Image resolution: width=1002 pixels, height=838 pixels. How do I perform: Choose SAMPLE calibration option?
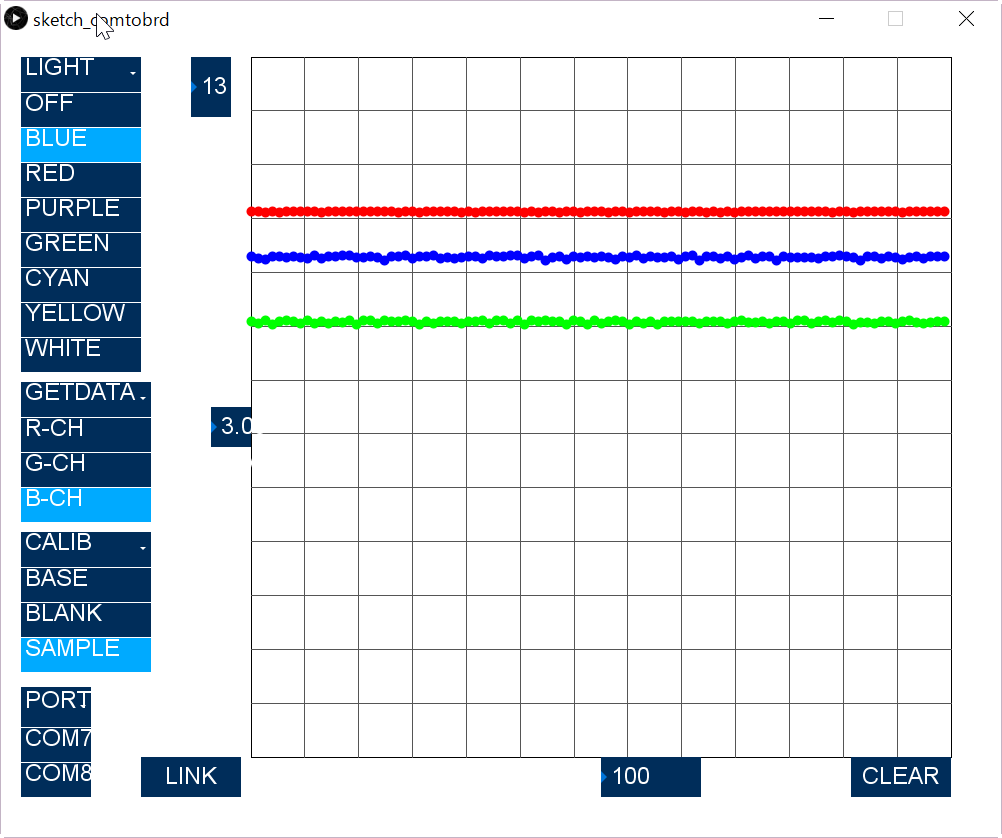tap(86, 655)
